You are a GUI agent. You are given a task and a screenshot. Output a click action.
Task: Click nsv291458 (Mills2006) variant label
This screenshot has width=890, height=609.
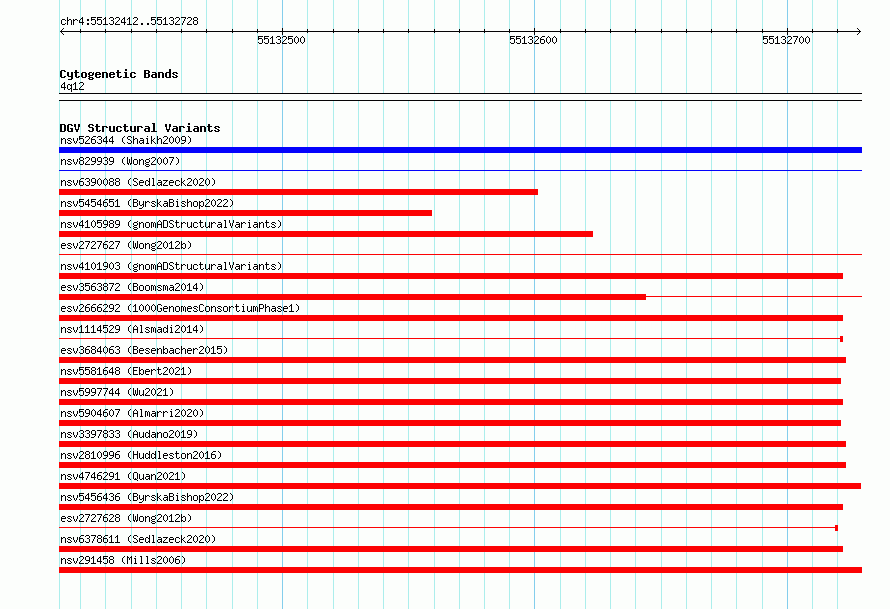point(123,560)
